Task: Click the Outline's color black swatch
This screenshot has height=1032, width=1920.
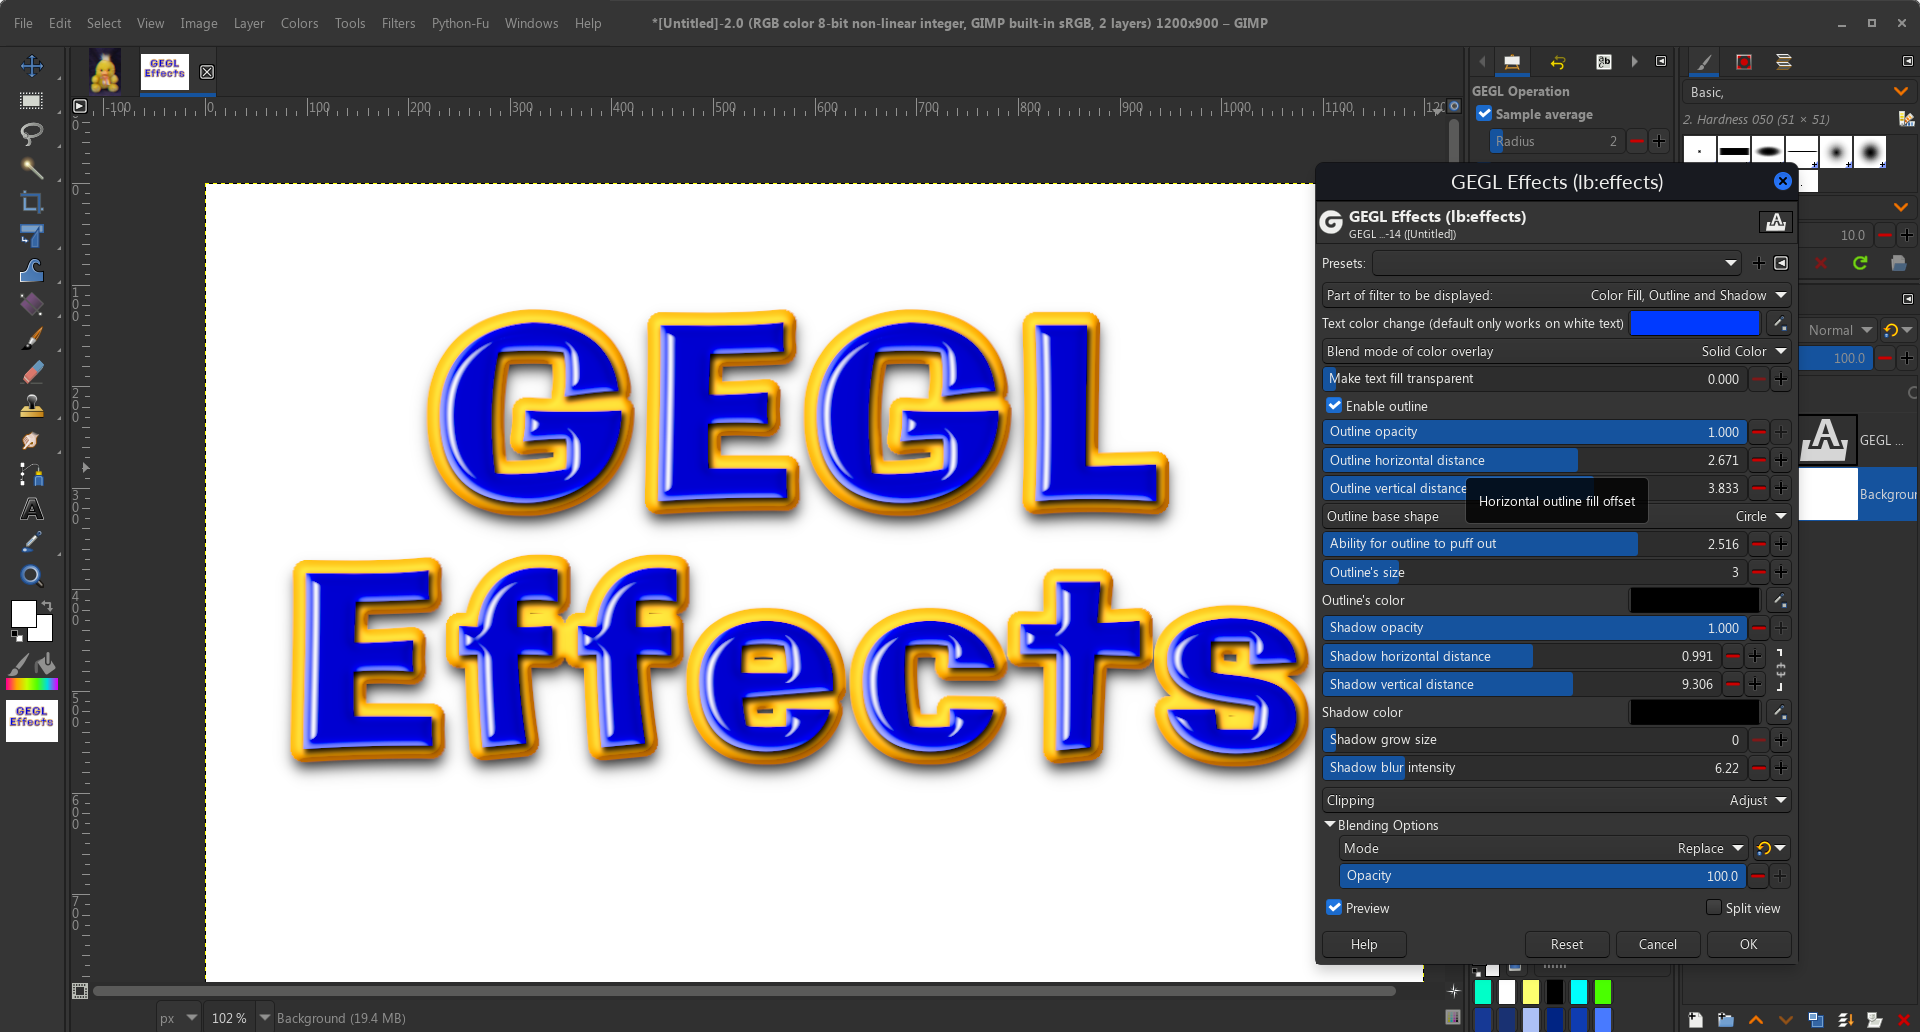Action: pyautogui.click(x=1695, y=600)
